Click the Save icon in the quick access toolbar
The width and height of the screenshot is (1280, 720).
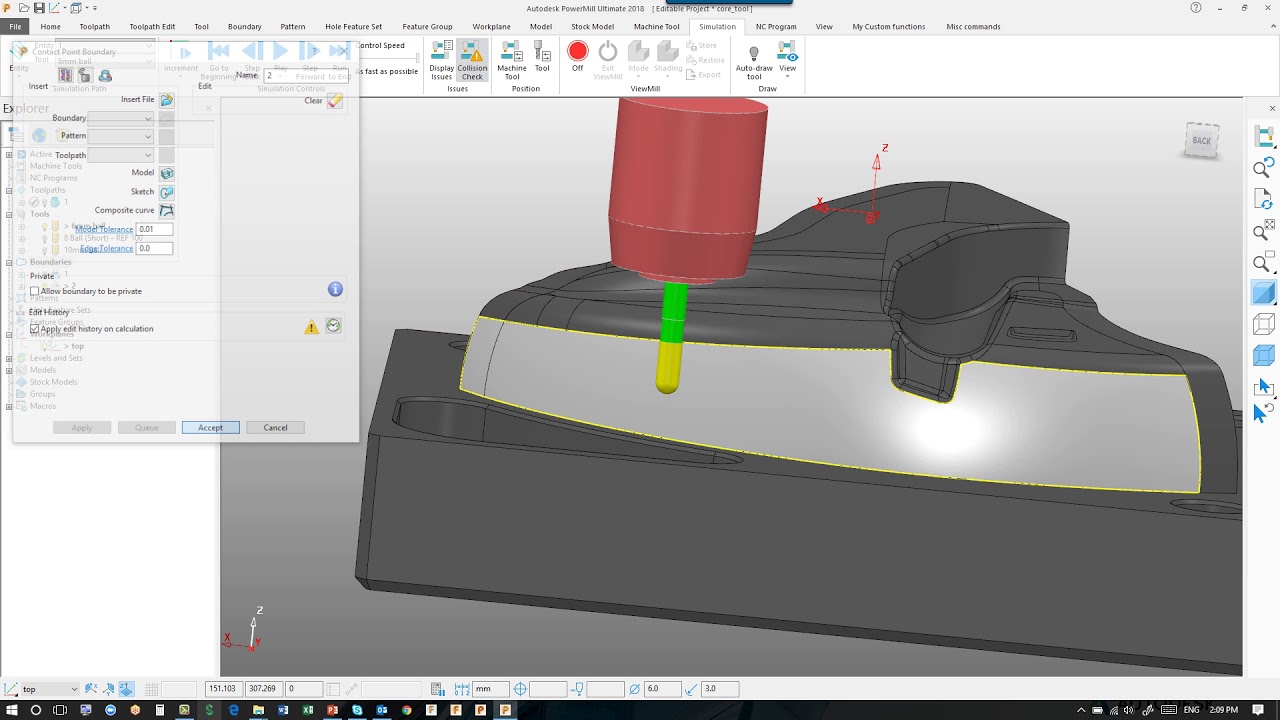point(39,8)
